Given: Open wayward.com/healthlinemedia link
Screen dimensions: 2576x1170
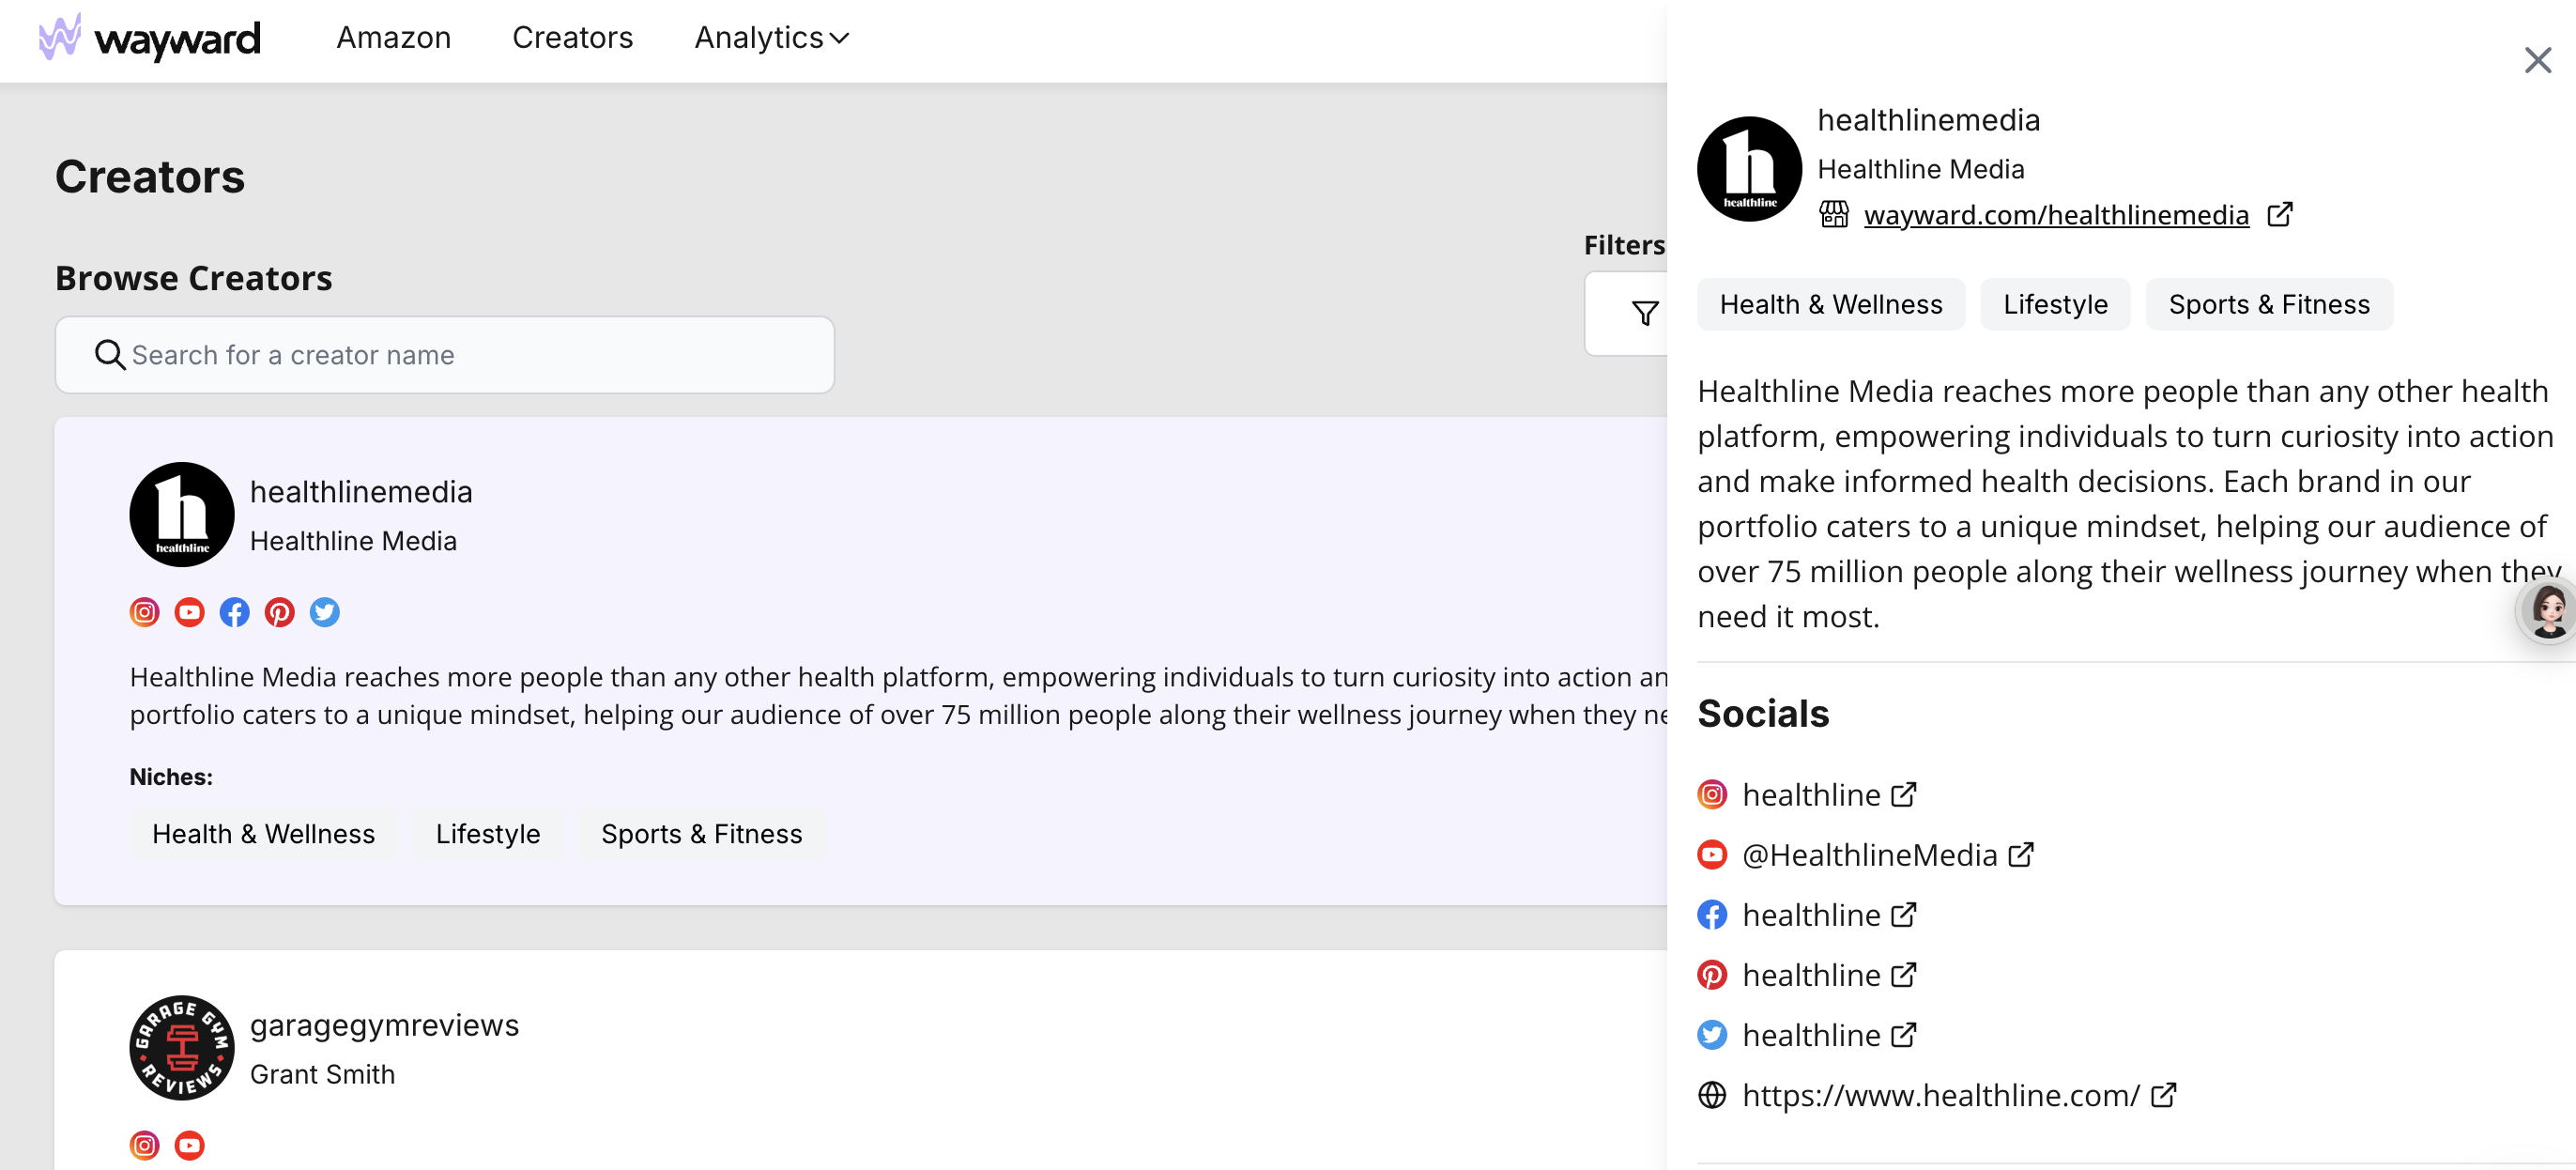Looking at the screenshot, I should coord(2056,215).
